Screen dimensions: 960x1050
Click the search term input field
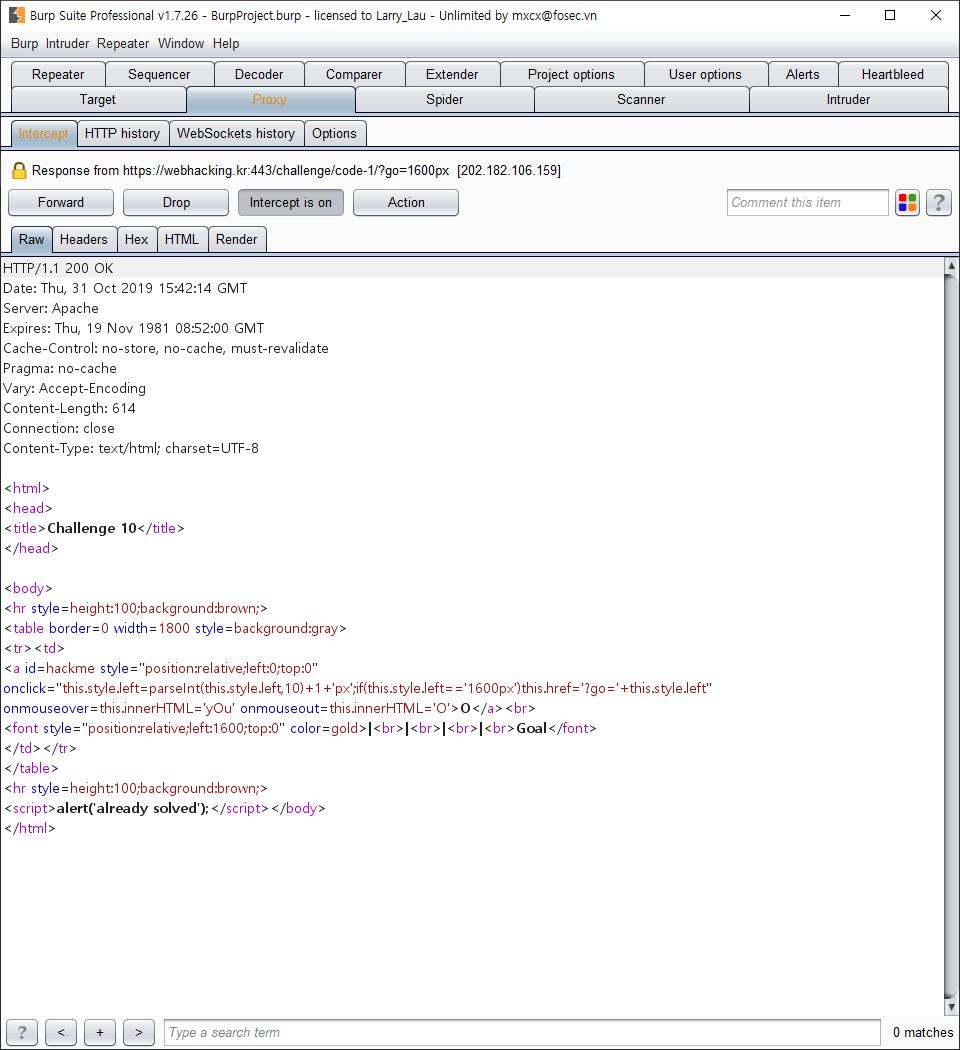click(x=522, y=1032)
